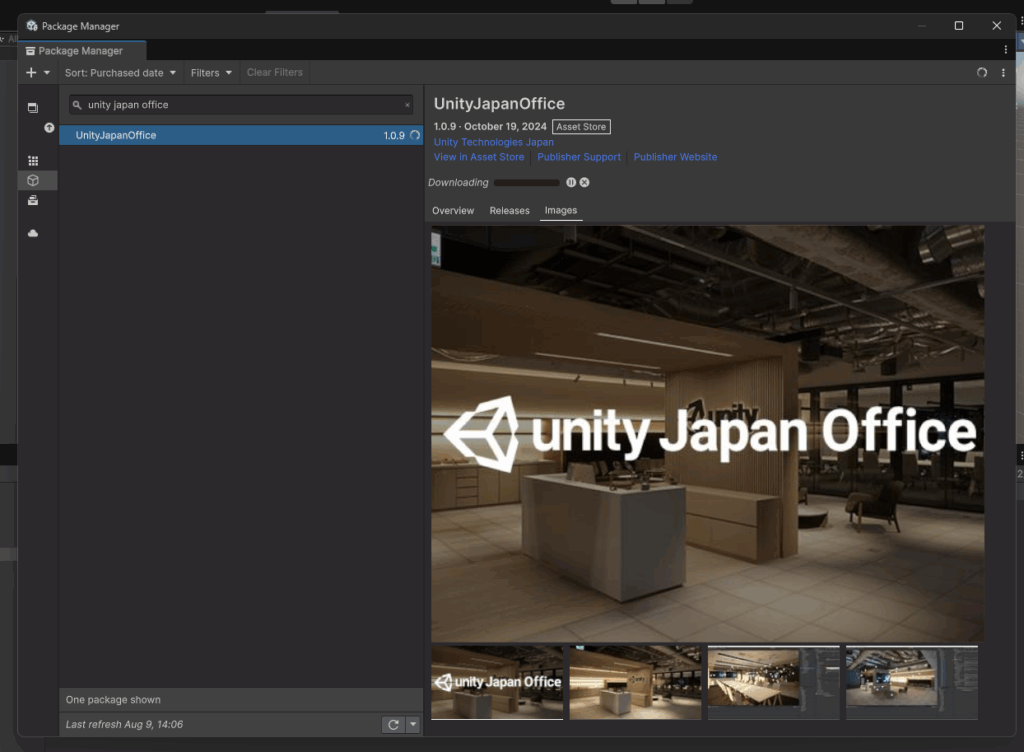Click the "Last refresh Aug 9, 14:06" text
Viewport: 1024px width, 752px height.
click(124, 725)
